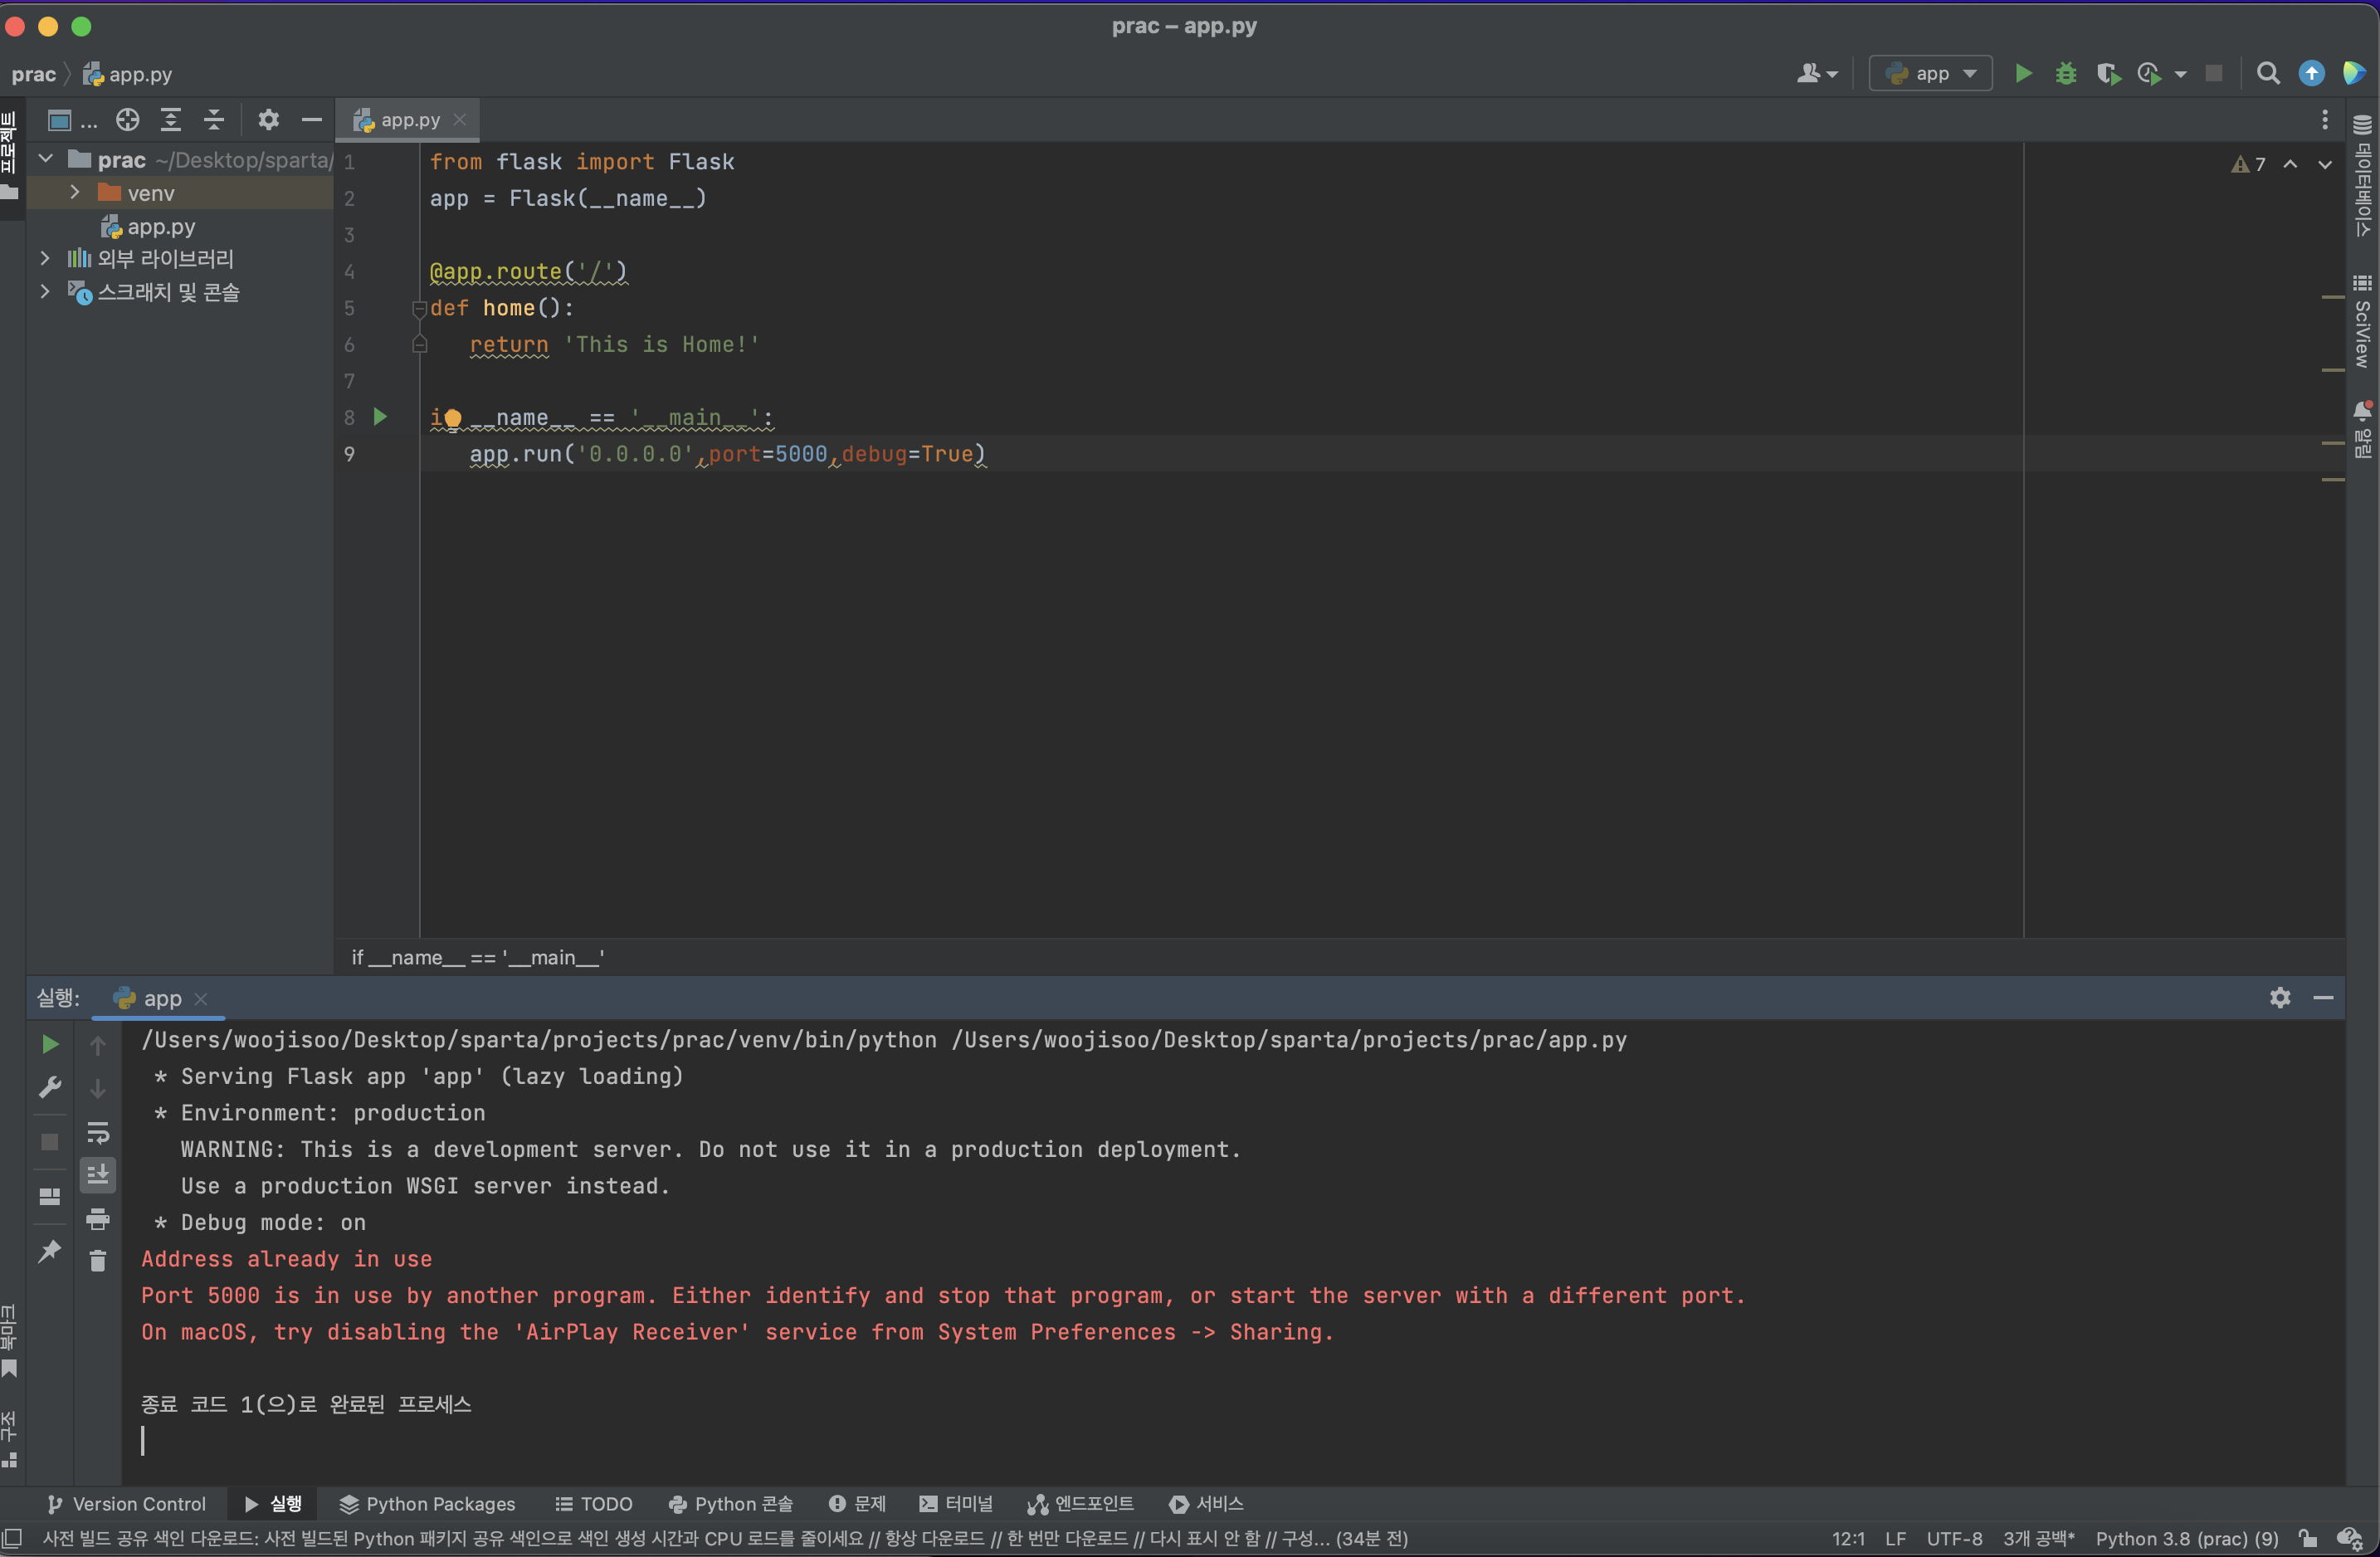
Task: Open the profiler dropdown arrow
Action: (2180, 74)
